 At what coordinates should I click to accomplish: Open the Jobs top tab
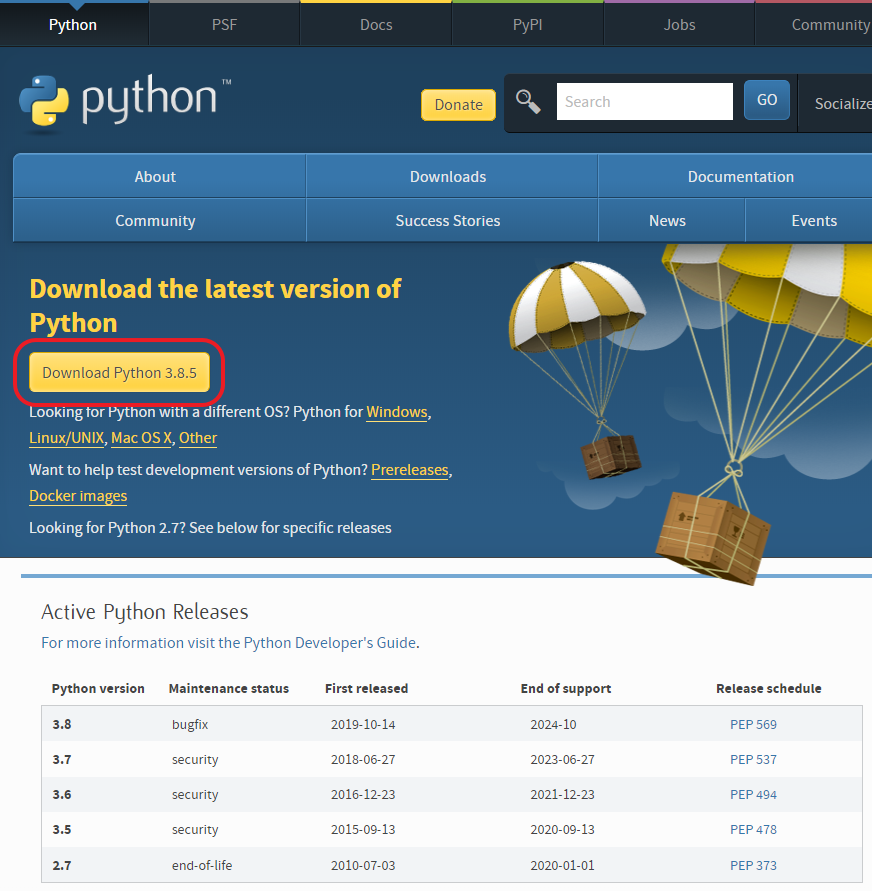tap(679, 24)
